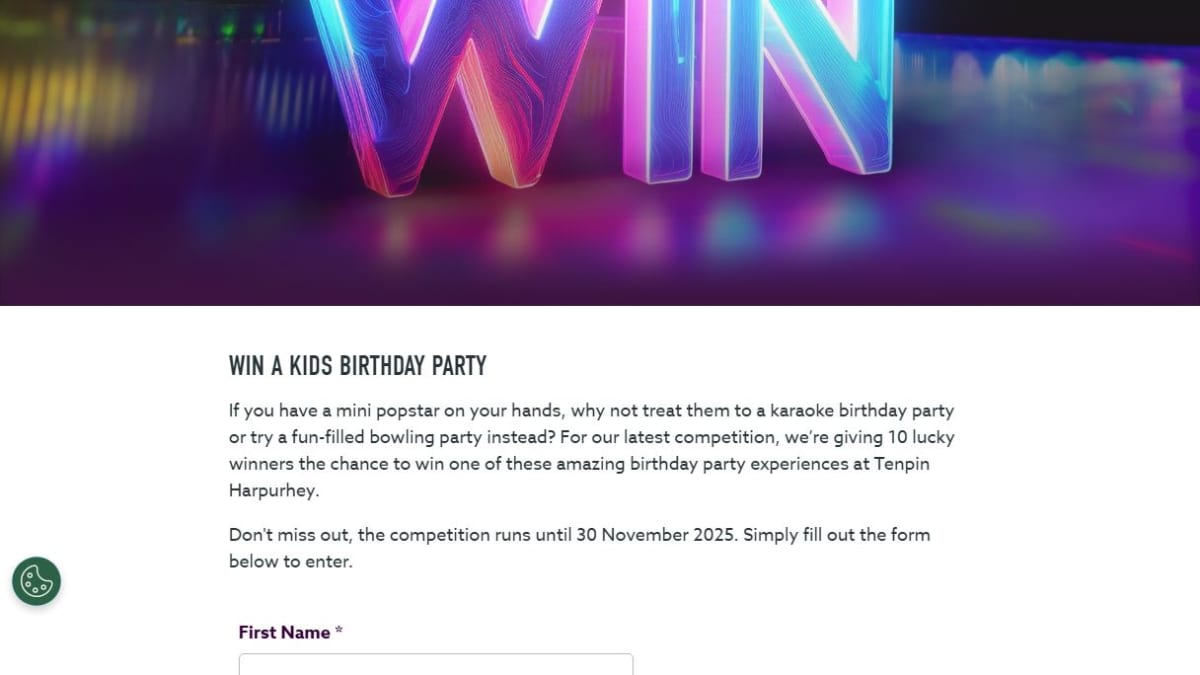The width and height of the screenshot is (1200, 675).
Task: Click the required asterisk beside First Name
Action: [x=339, y=632]
